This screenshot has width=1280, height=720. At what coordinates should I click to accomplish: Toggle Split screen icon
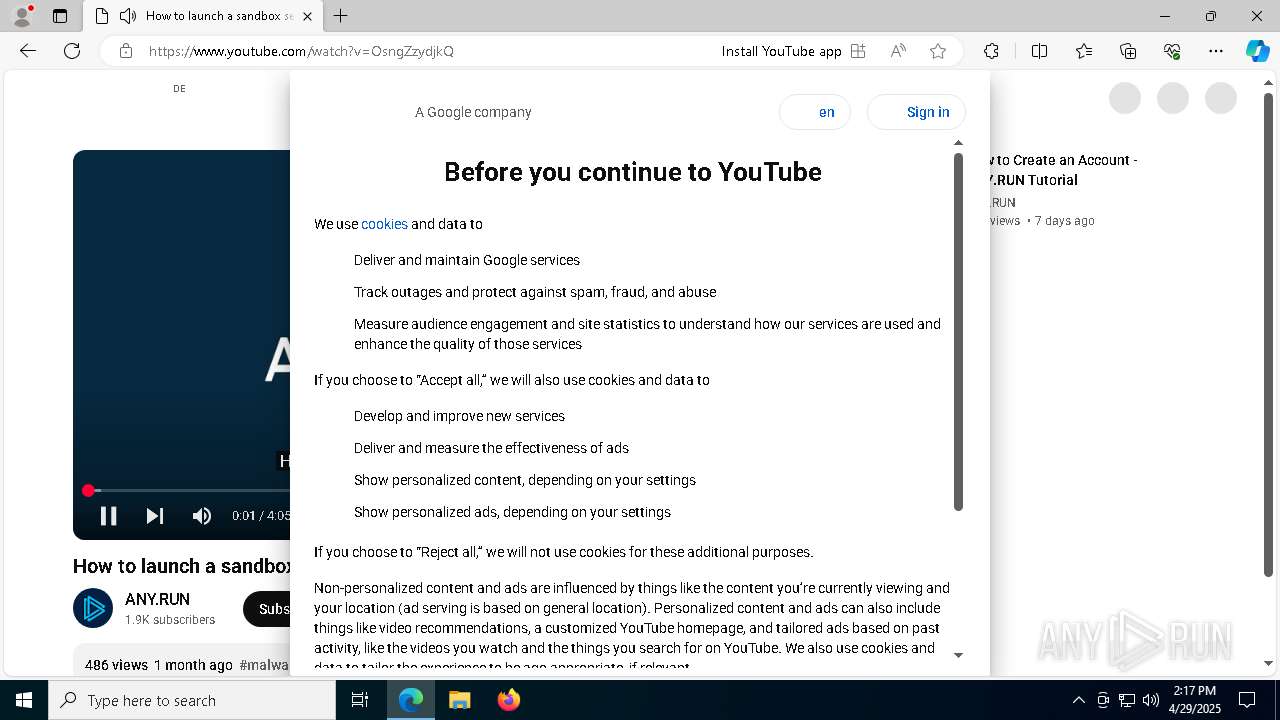point(1039,51)
